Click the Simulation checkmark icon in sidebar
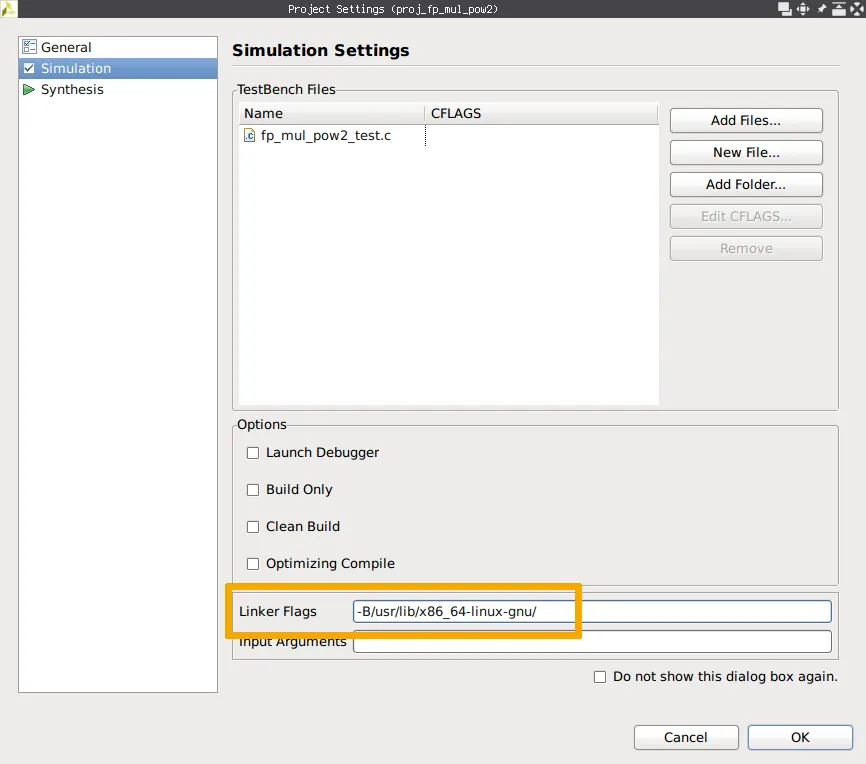The width and height of the screenshot is (866, 764). click(x=29, y=68)
